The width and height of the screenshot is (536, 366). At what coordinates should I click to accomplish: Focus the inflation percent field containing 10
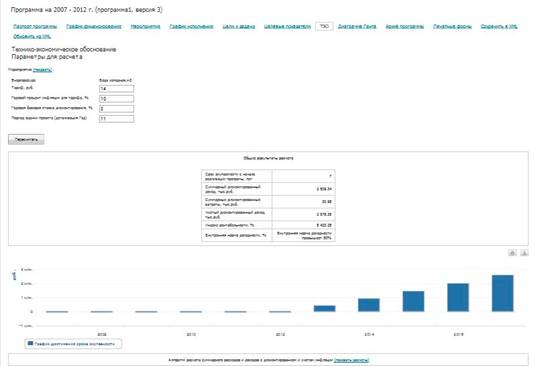click(x=116, y=99)
